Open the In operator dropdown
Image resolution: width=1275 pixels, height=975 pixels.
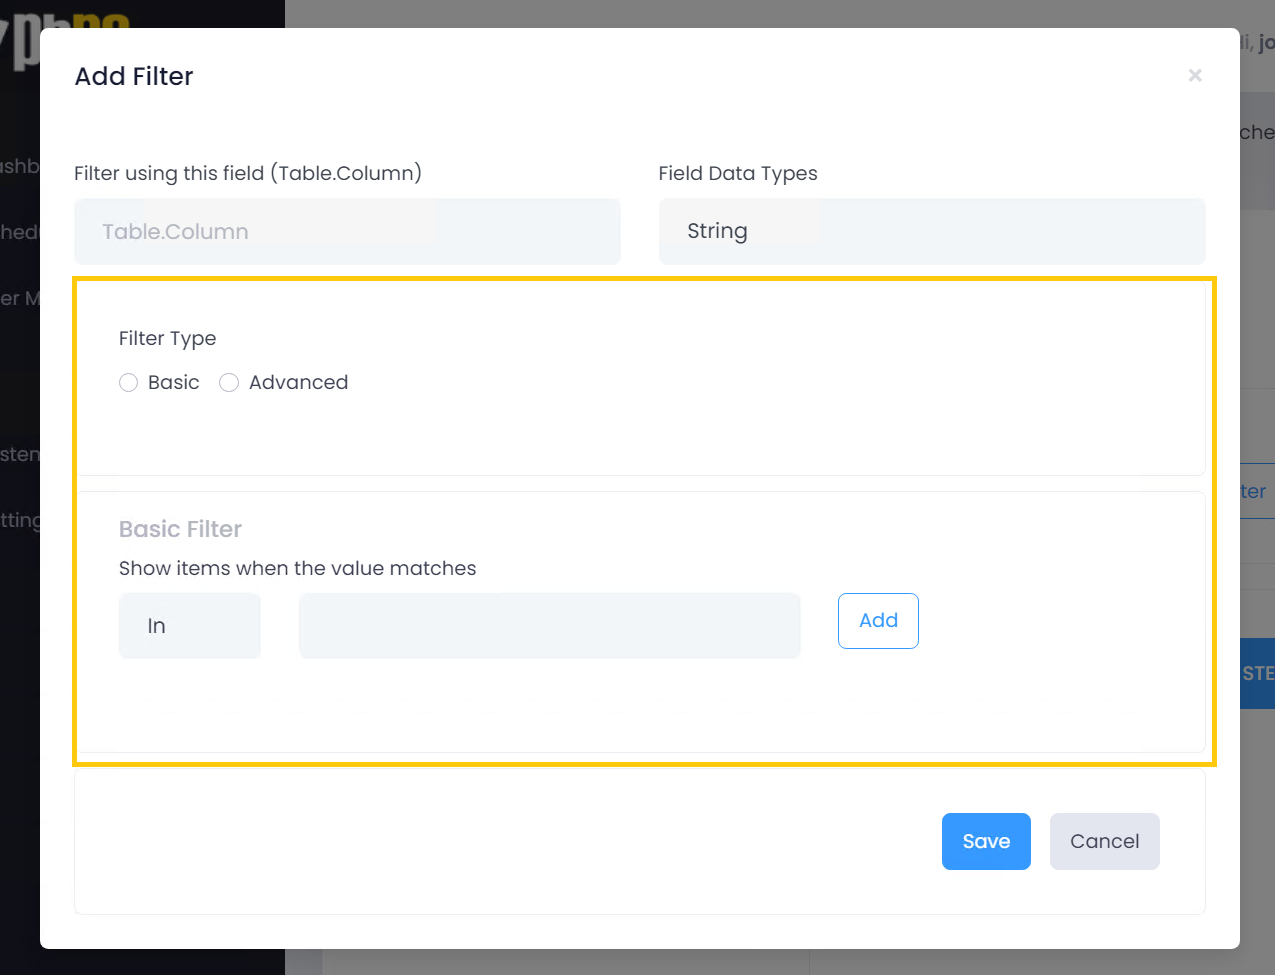pos(189,625)
